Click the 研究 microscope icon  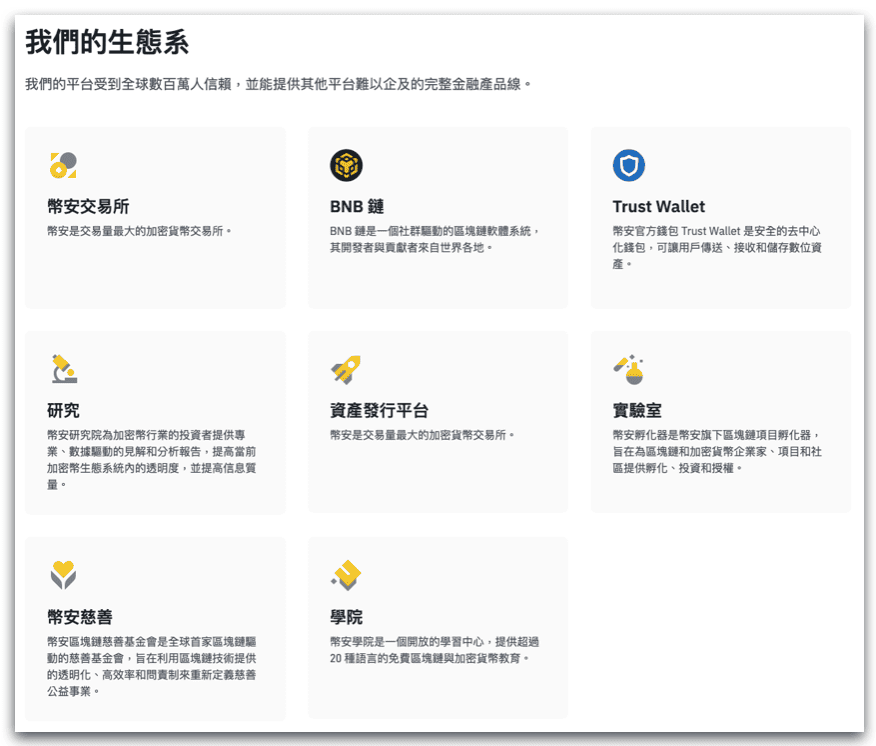pos(63,369)
